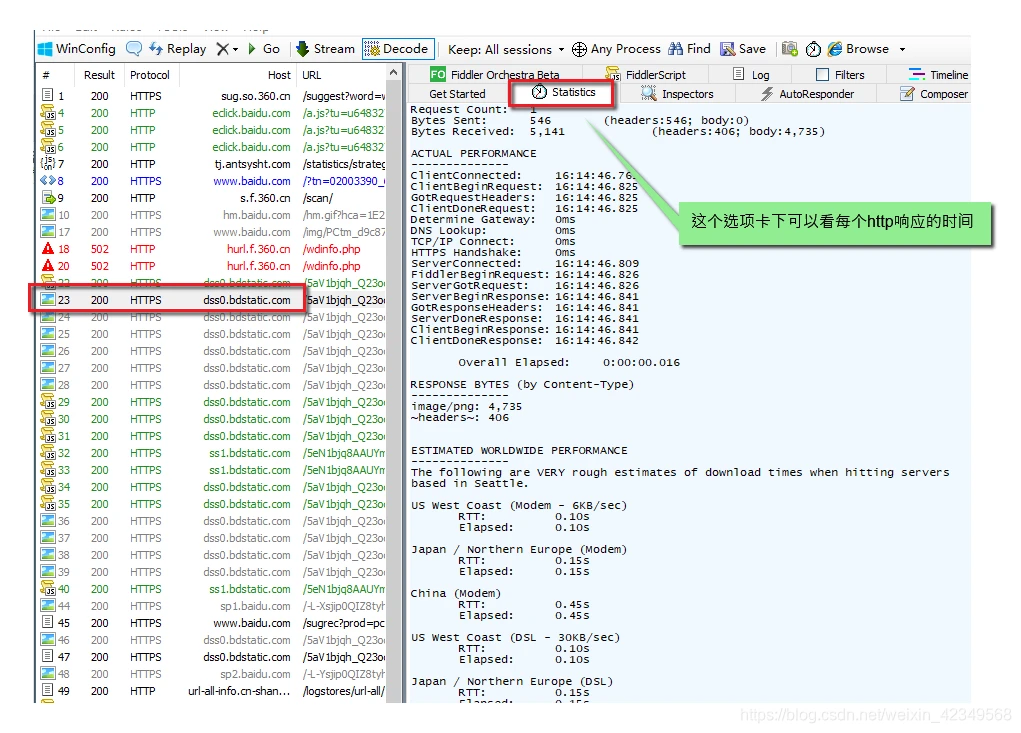Click the session list vertical scrollbar track

393,392
